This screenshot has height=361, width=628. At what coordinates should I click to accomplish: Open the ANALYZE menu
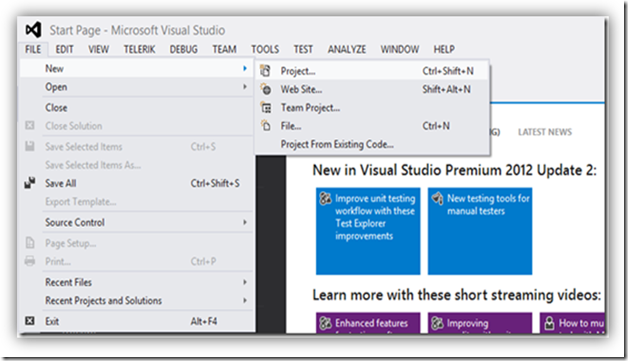[x=347, y=49]
